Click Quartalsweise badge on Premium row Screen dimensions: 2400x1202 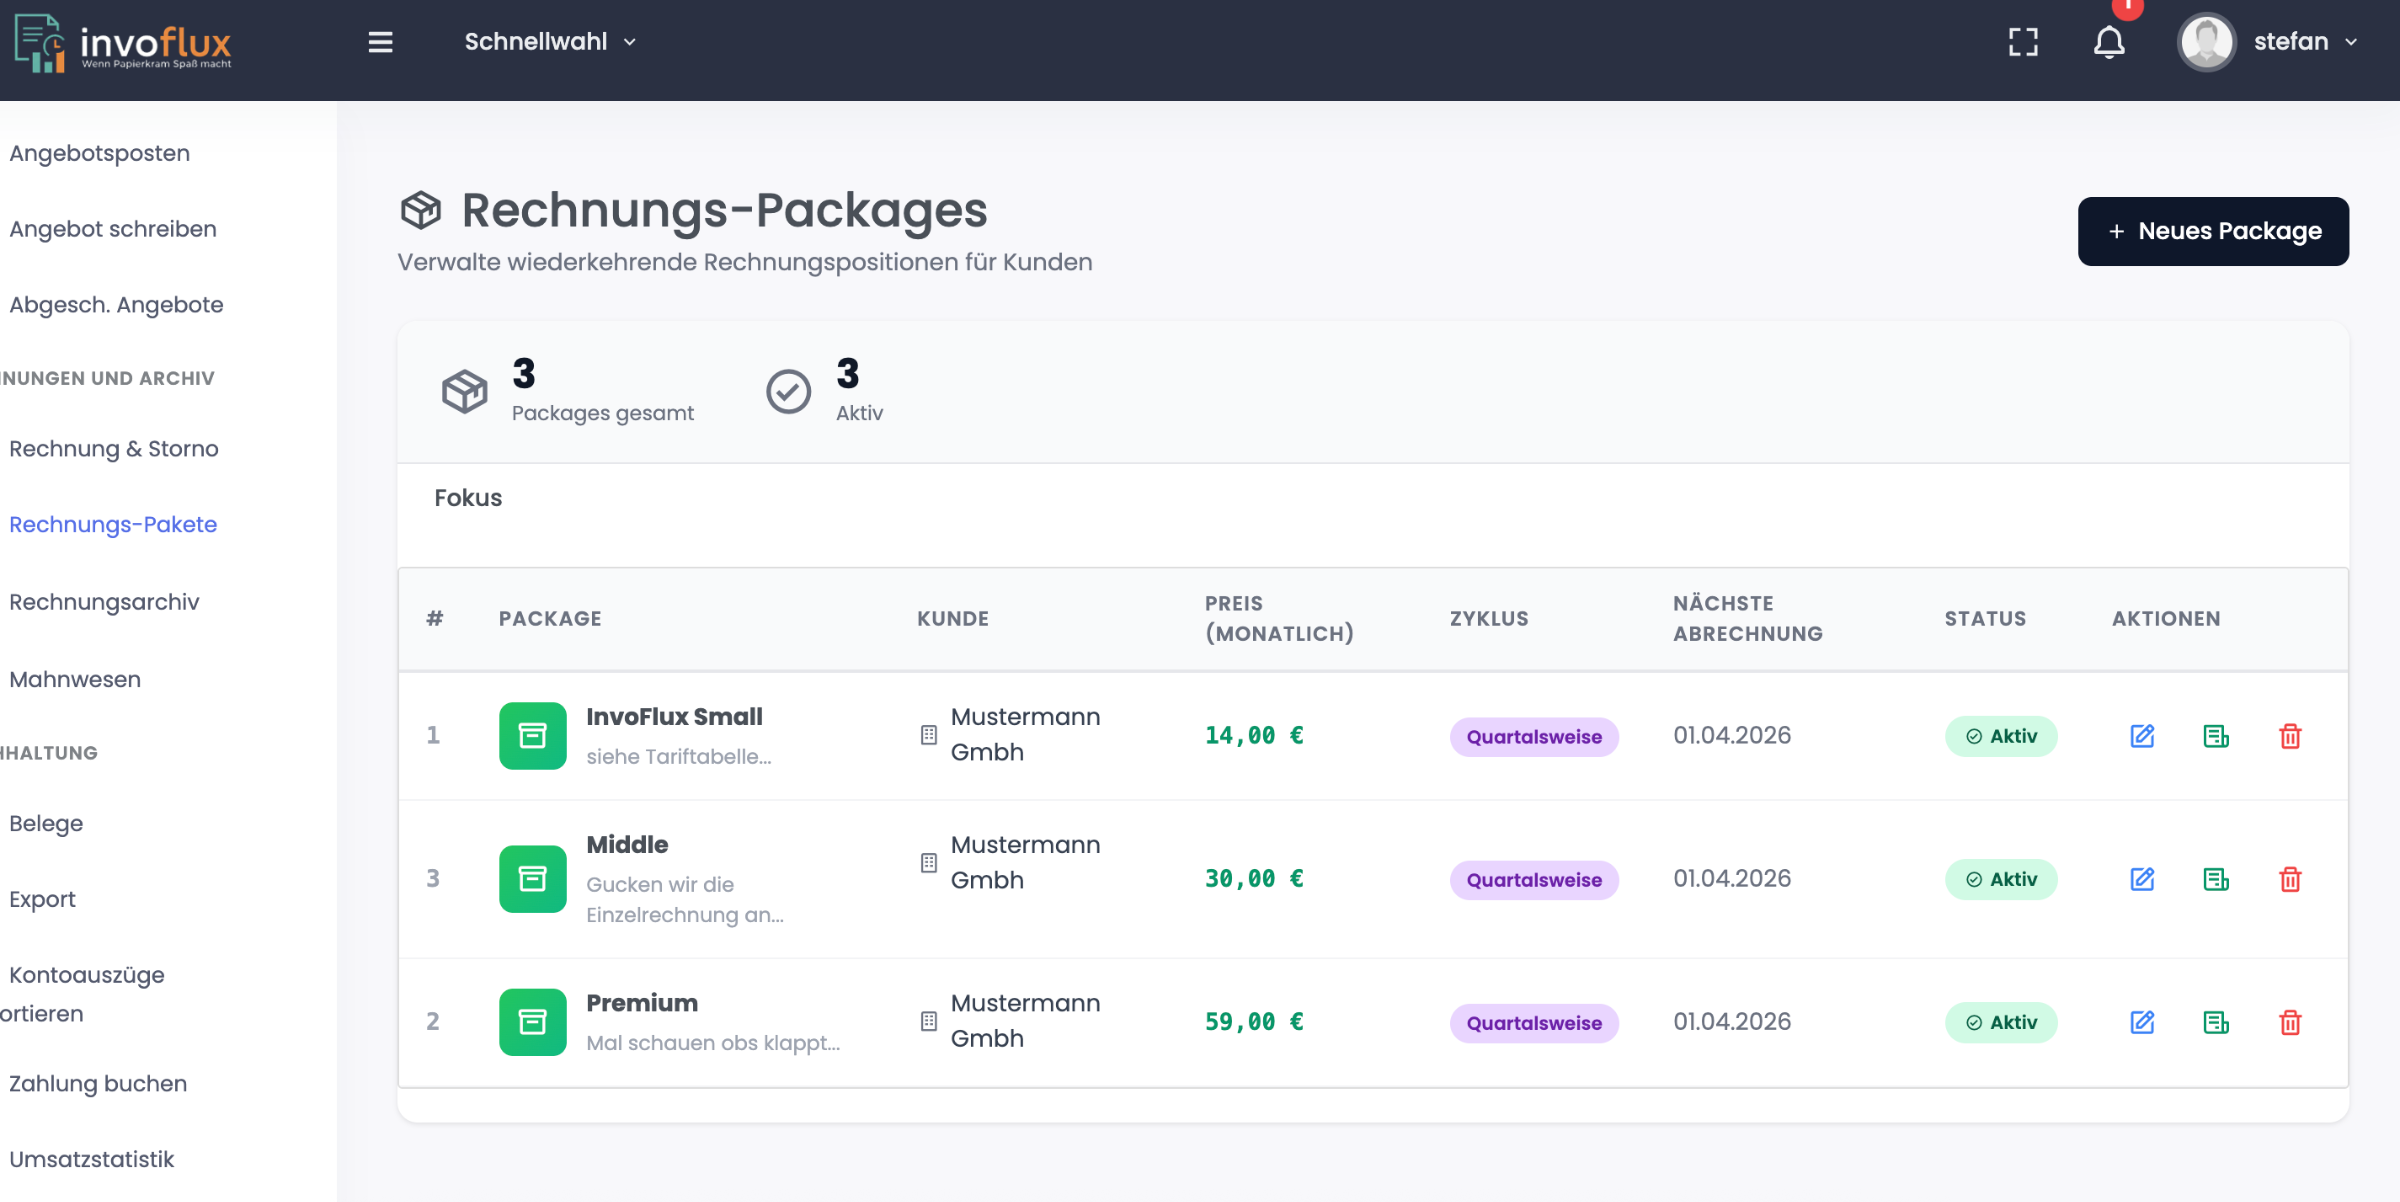1533,1023
